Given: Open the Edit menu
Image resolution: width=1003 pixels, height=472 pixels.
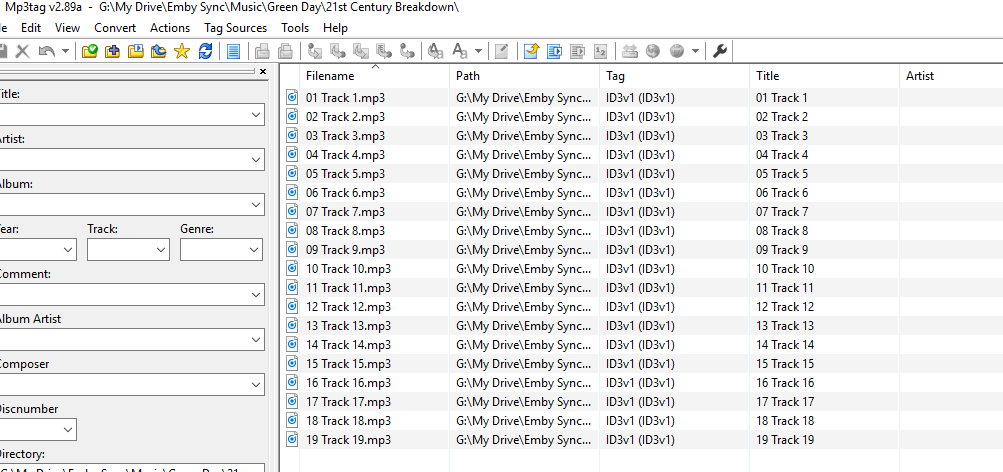Looking at the screenshot, I should (31, 28).
